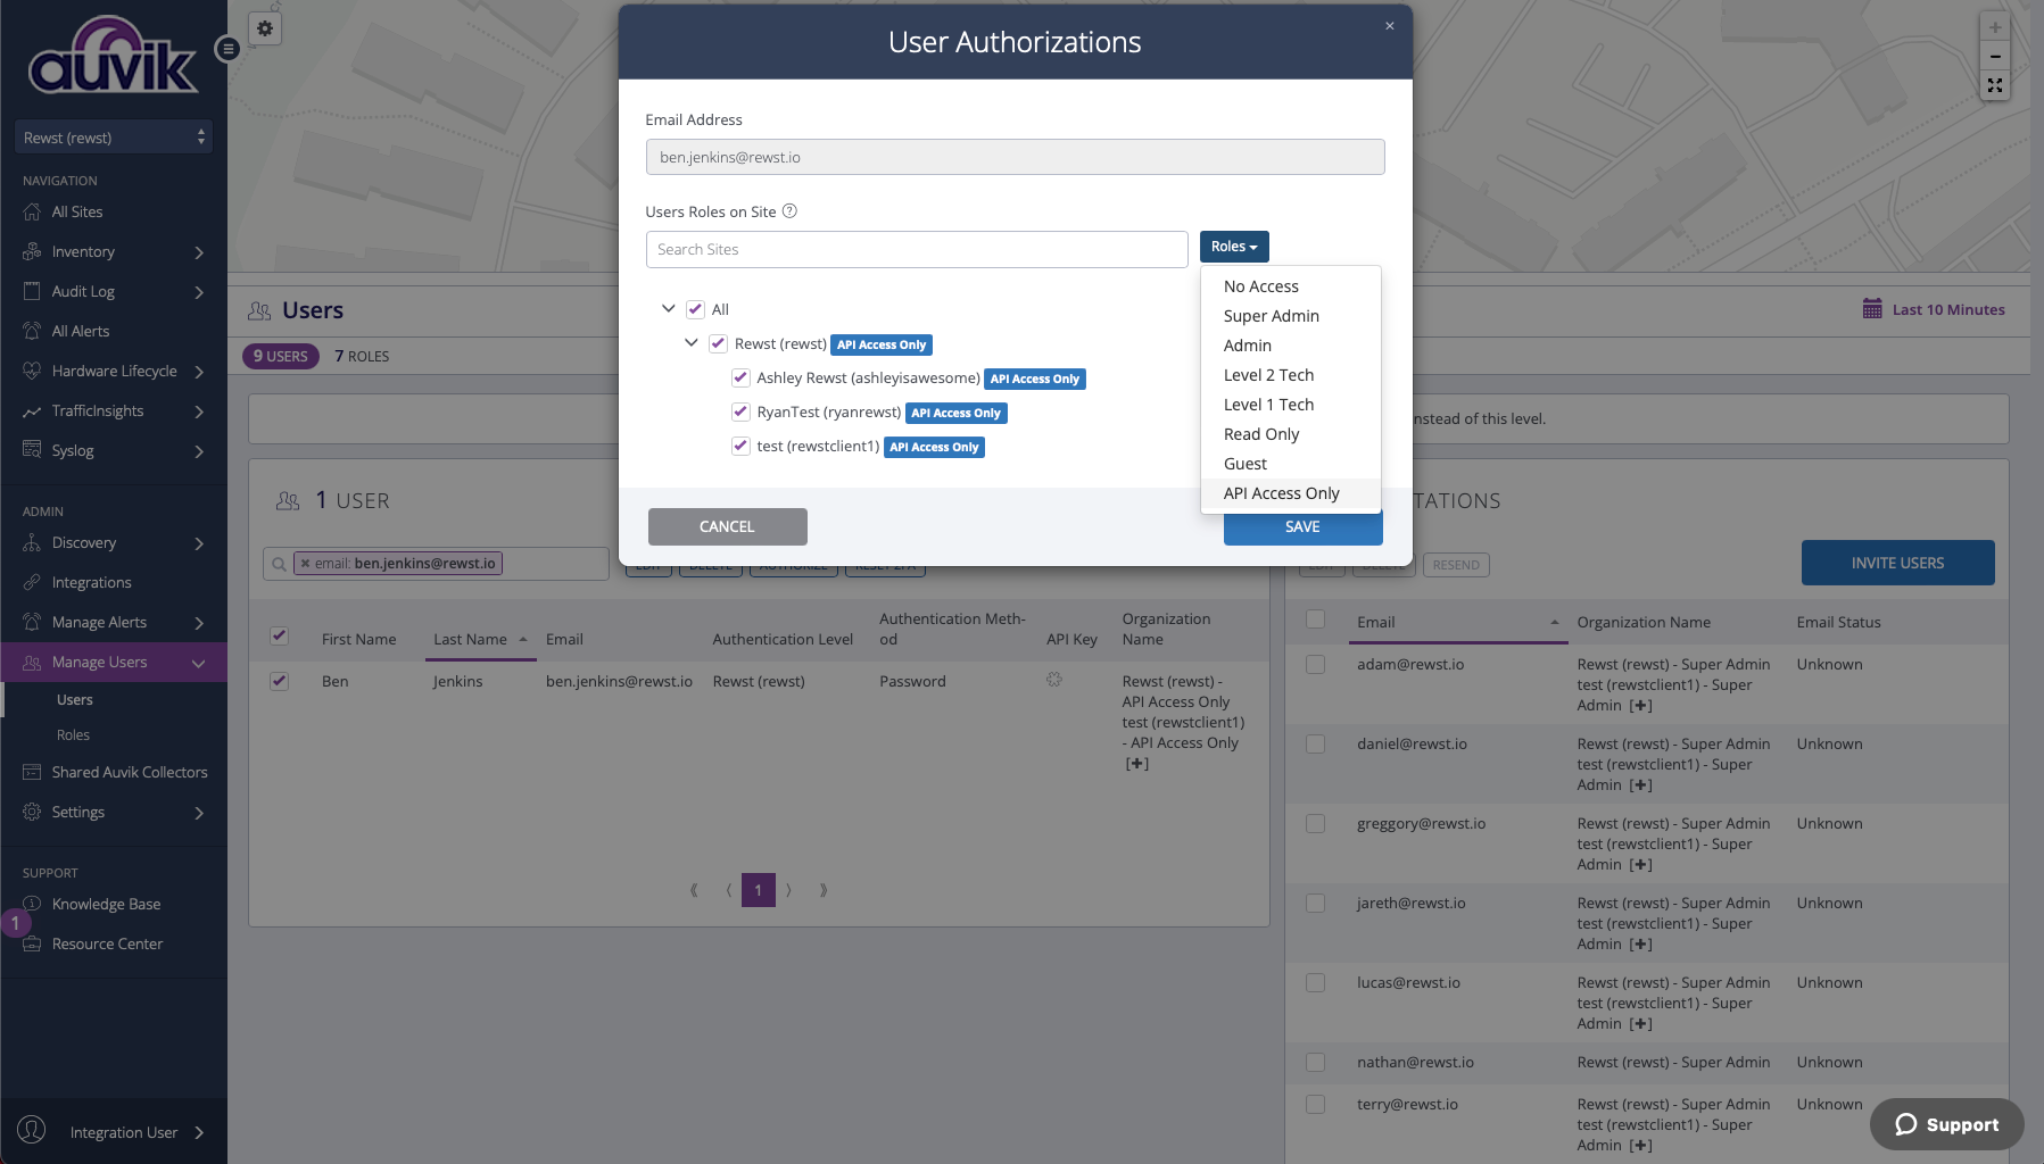Viewport: 2044px width, 1164px height.
Task: Select the adam@rewst.io invitation checkbox
Action: pos(1315,664)
